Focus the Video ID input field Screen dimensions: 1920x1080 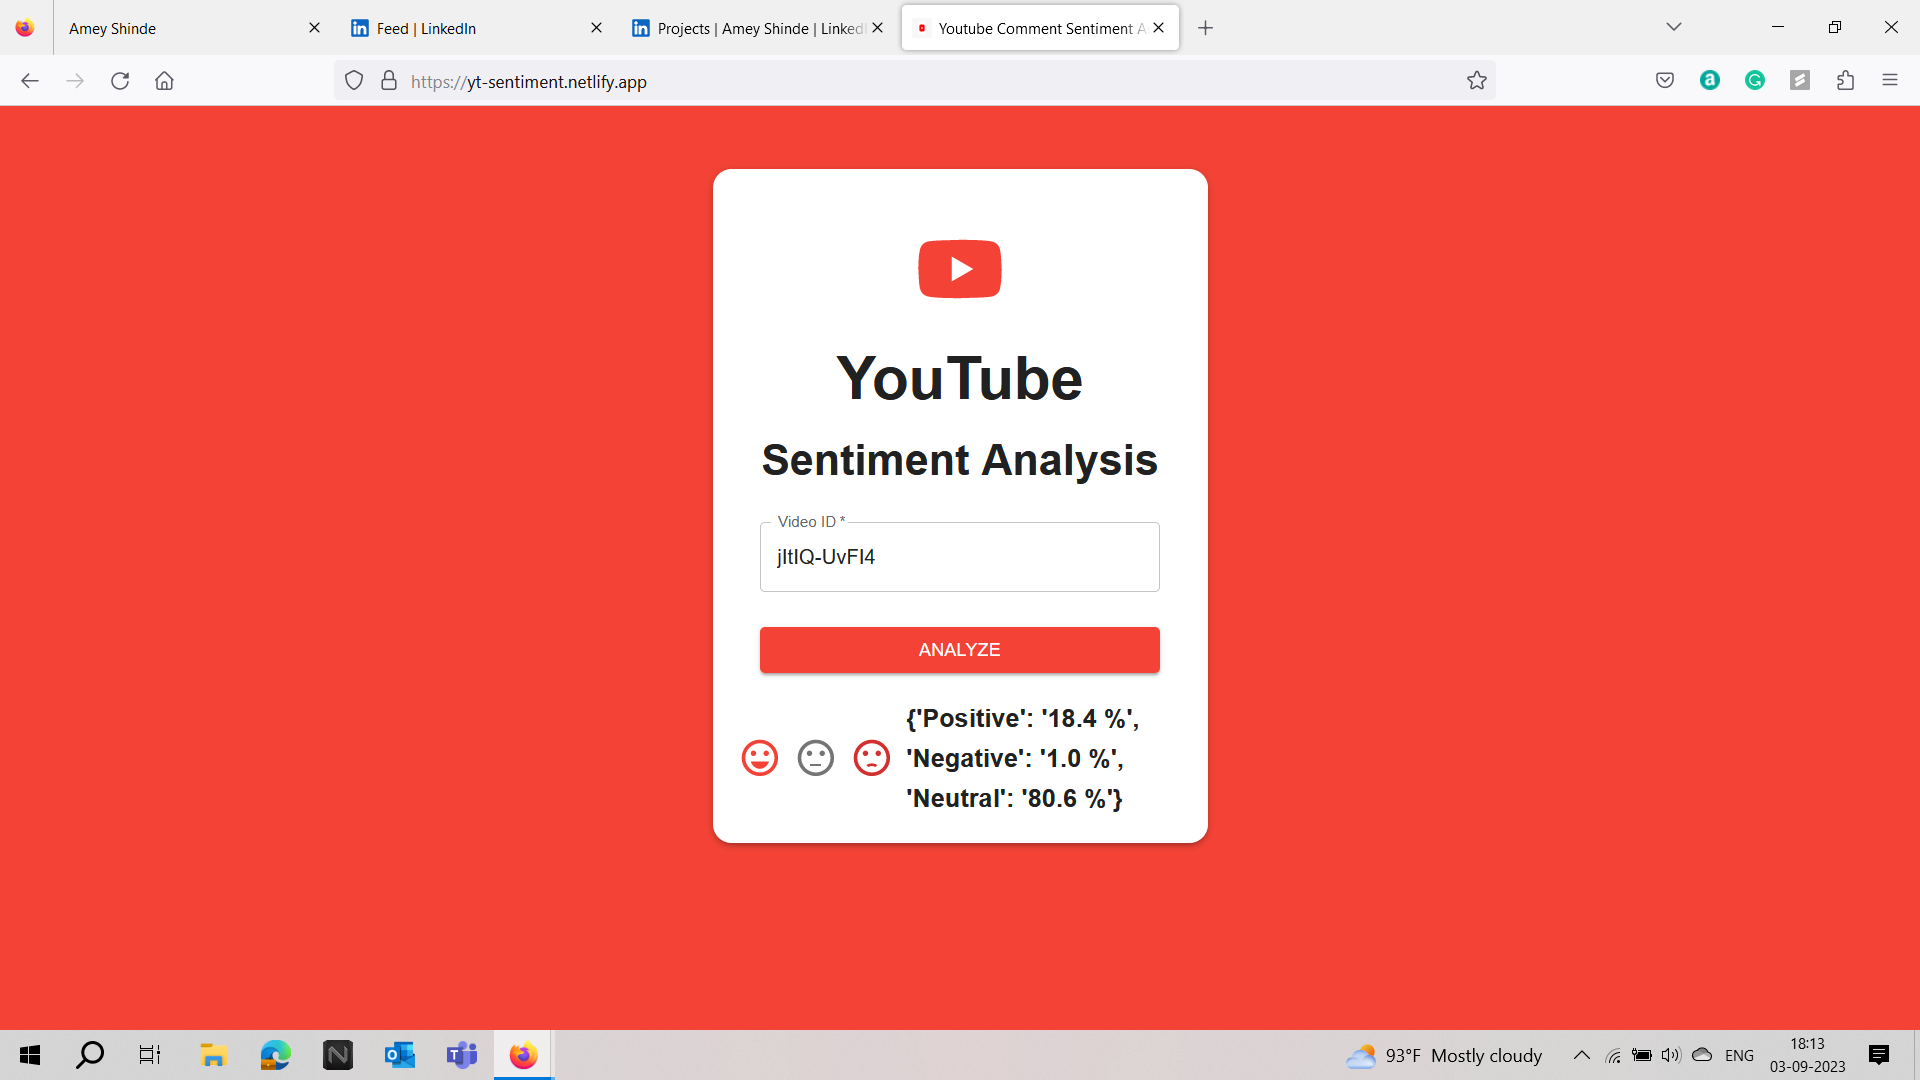(959, 557)
